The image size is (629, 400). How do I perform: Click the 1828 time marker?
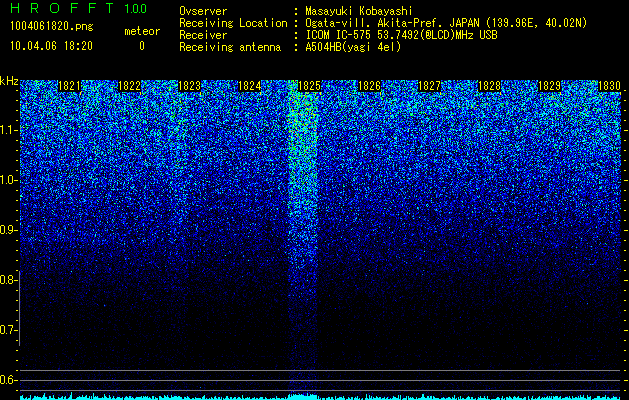pyautogui.click(x=489, y=86)
